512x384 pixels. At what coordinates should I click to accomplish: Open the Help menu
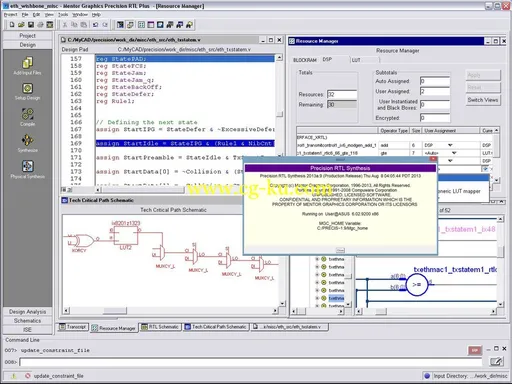96,15
